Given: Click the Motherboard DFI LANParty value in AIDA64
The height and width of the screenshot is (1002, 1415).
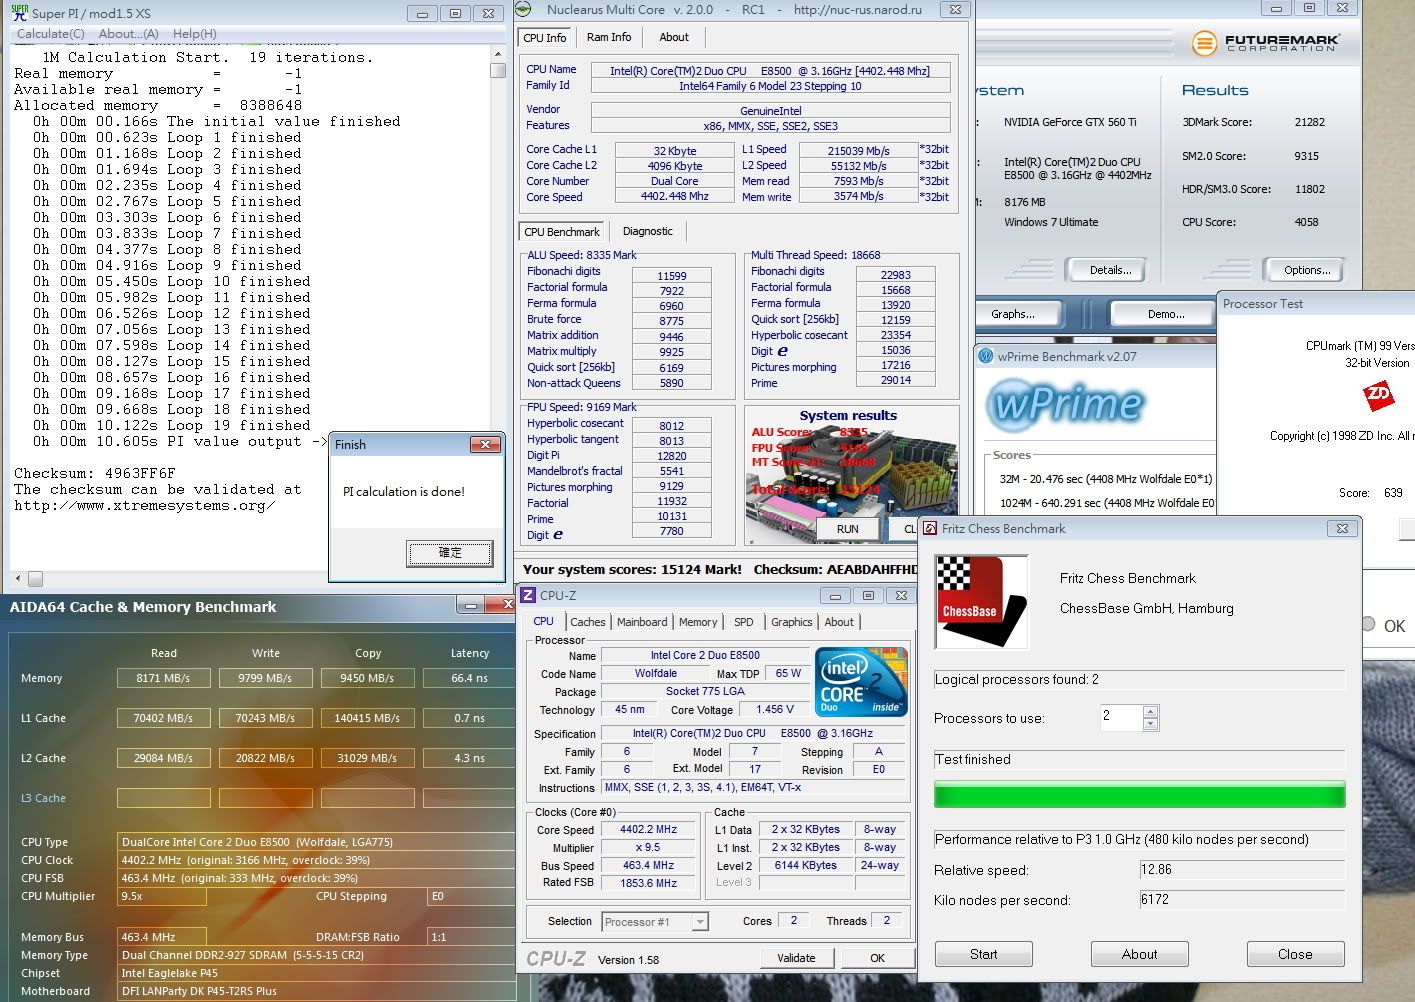Looking at the screenshot, I should pos(316,991).
